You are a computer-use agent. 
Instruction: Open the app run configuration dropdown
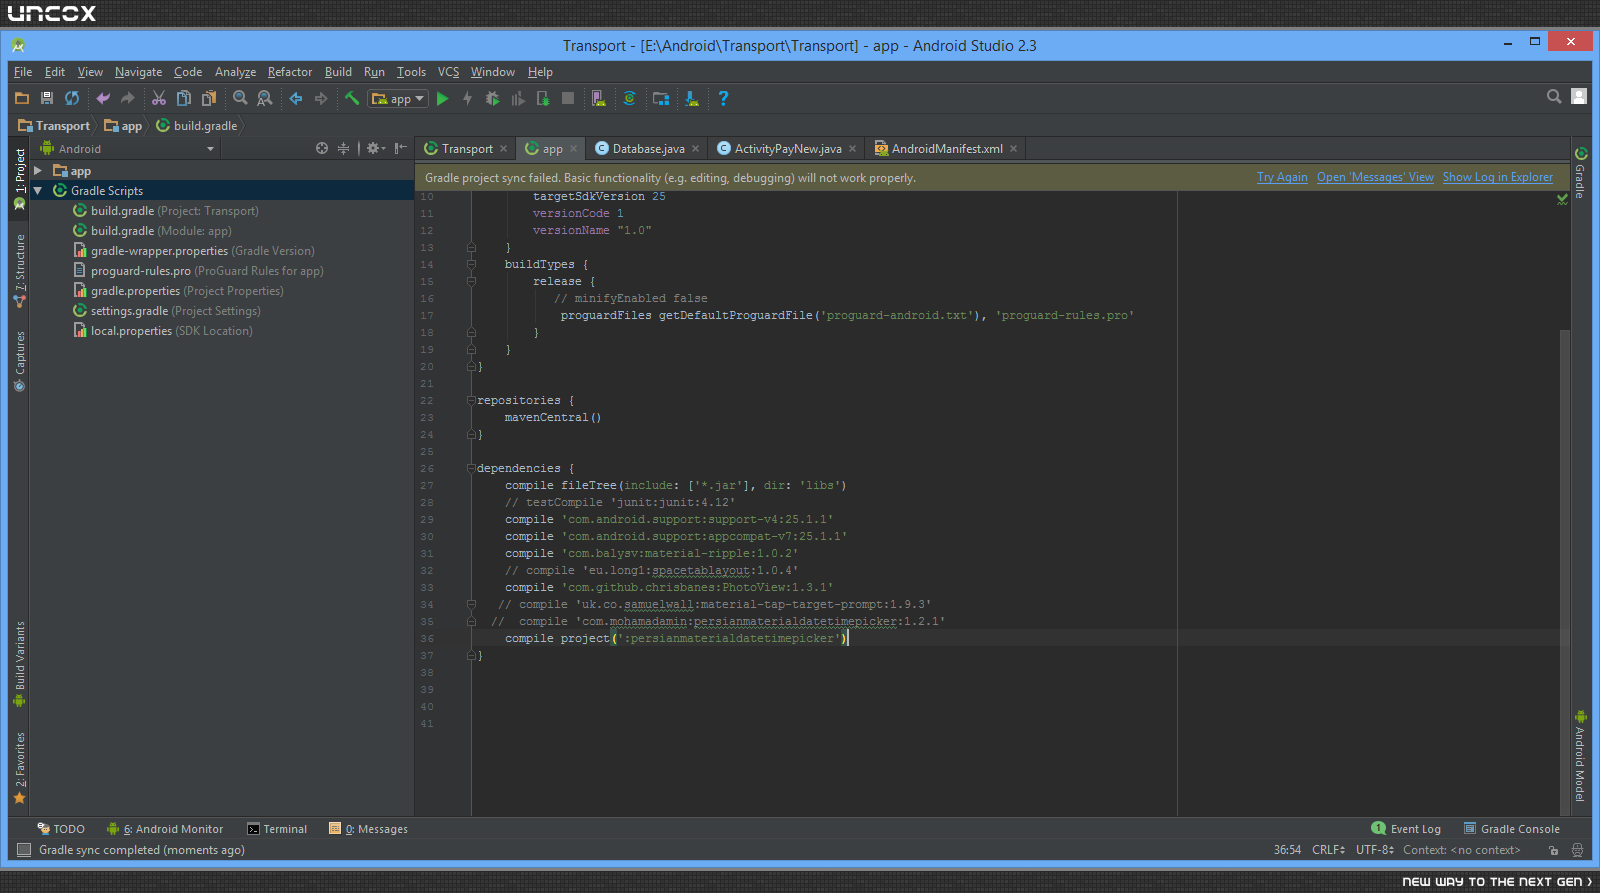click(398, 98)
